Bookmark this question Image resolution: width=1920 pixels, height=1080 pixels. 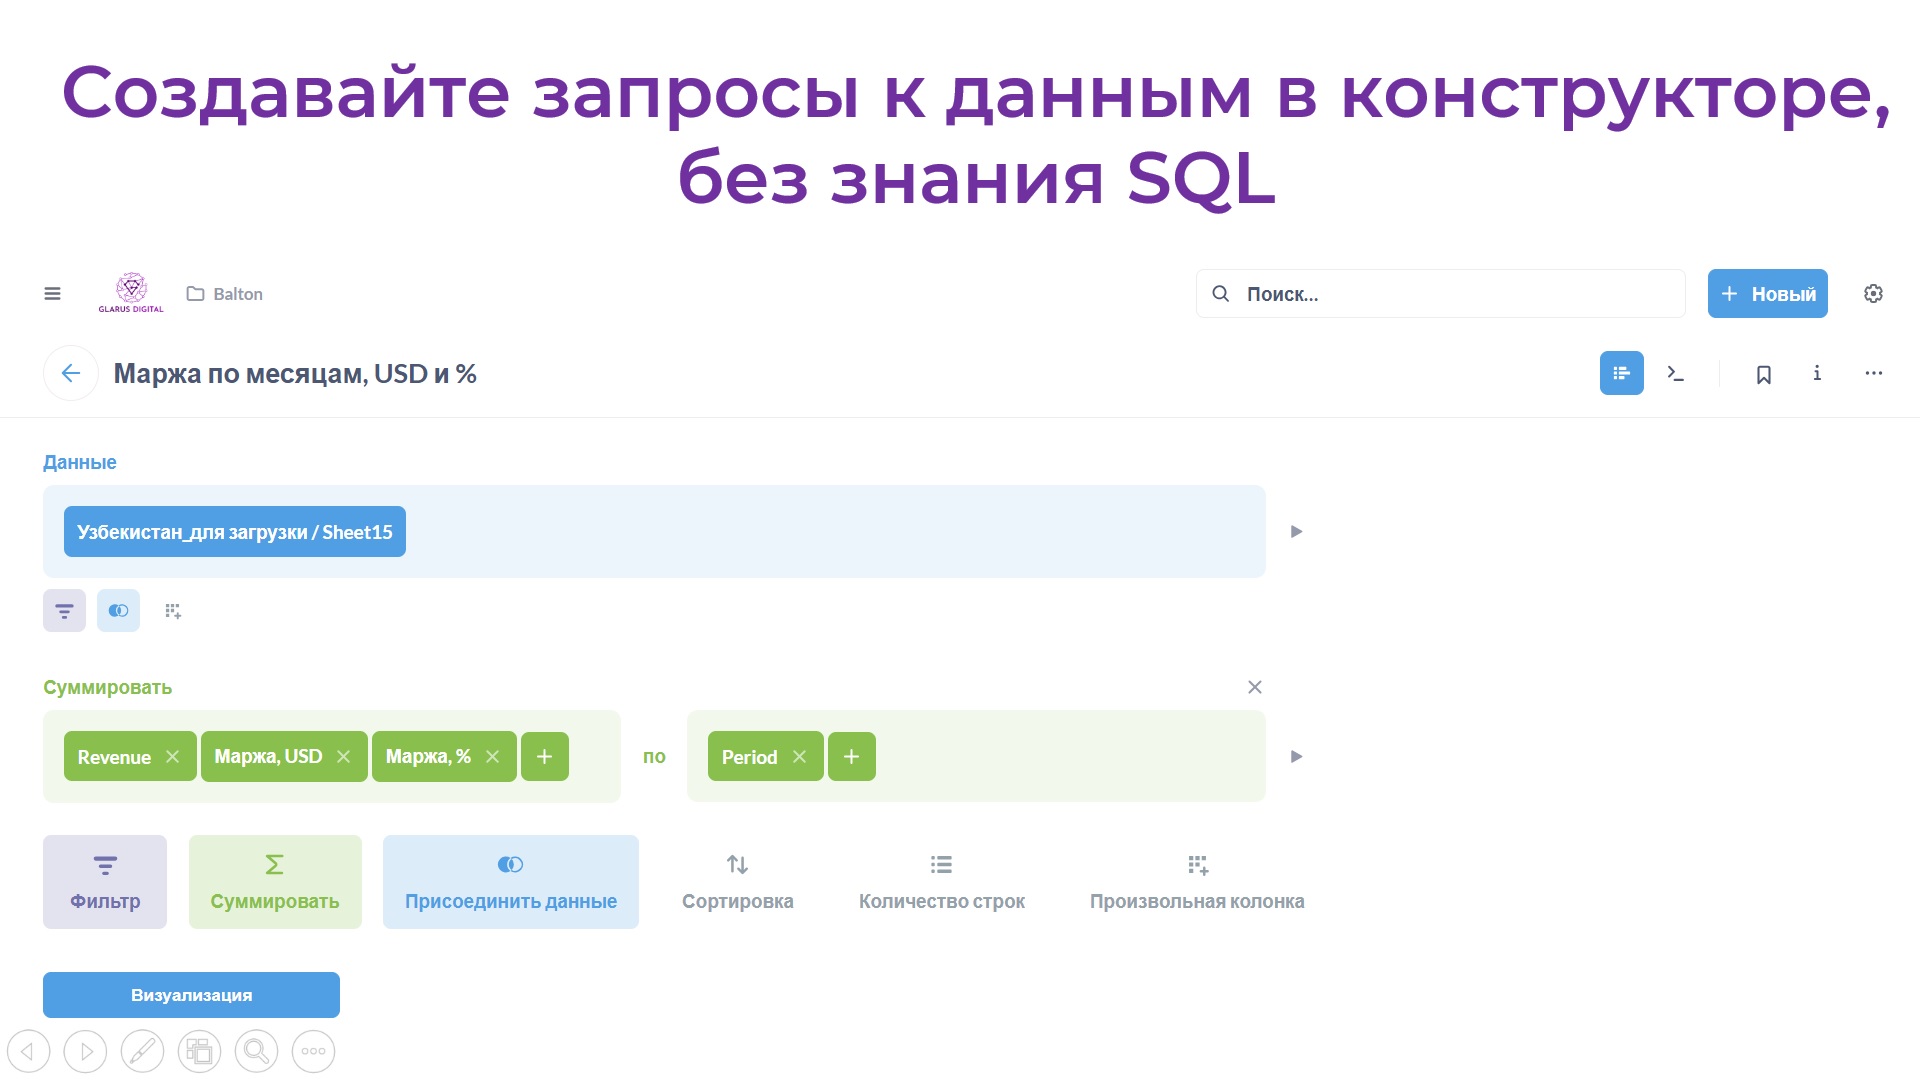1763,374
